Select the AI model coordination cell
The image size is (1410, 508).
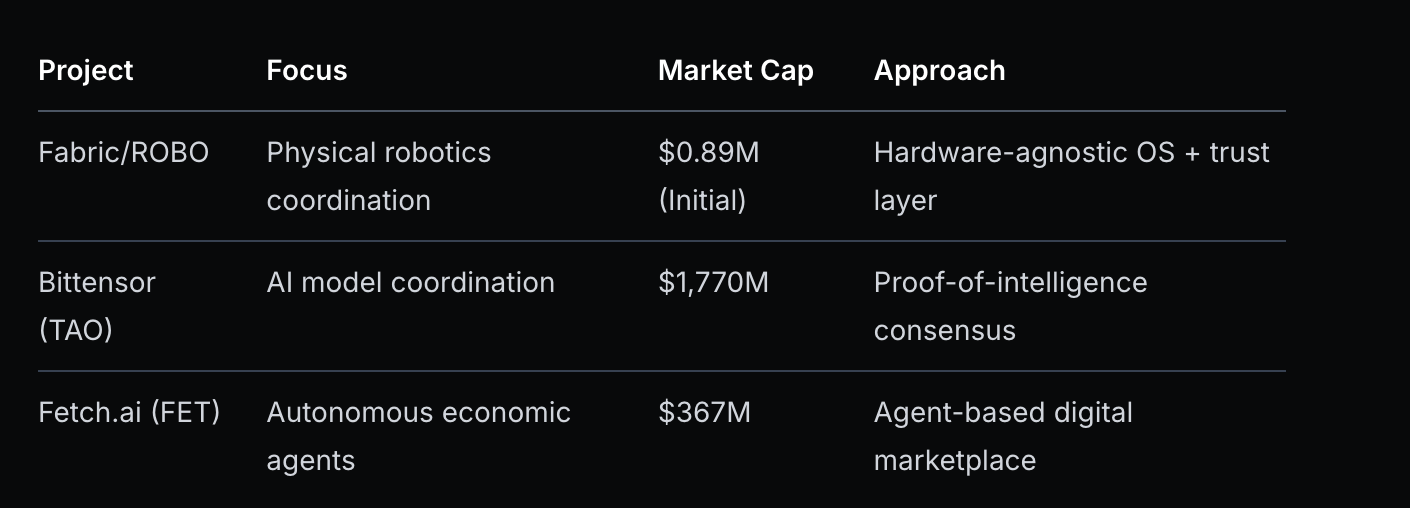pyautogui.click(x=411, y=283)
